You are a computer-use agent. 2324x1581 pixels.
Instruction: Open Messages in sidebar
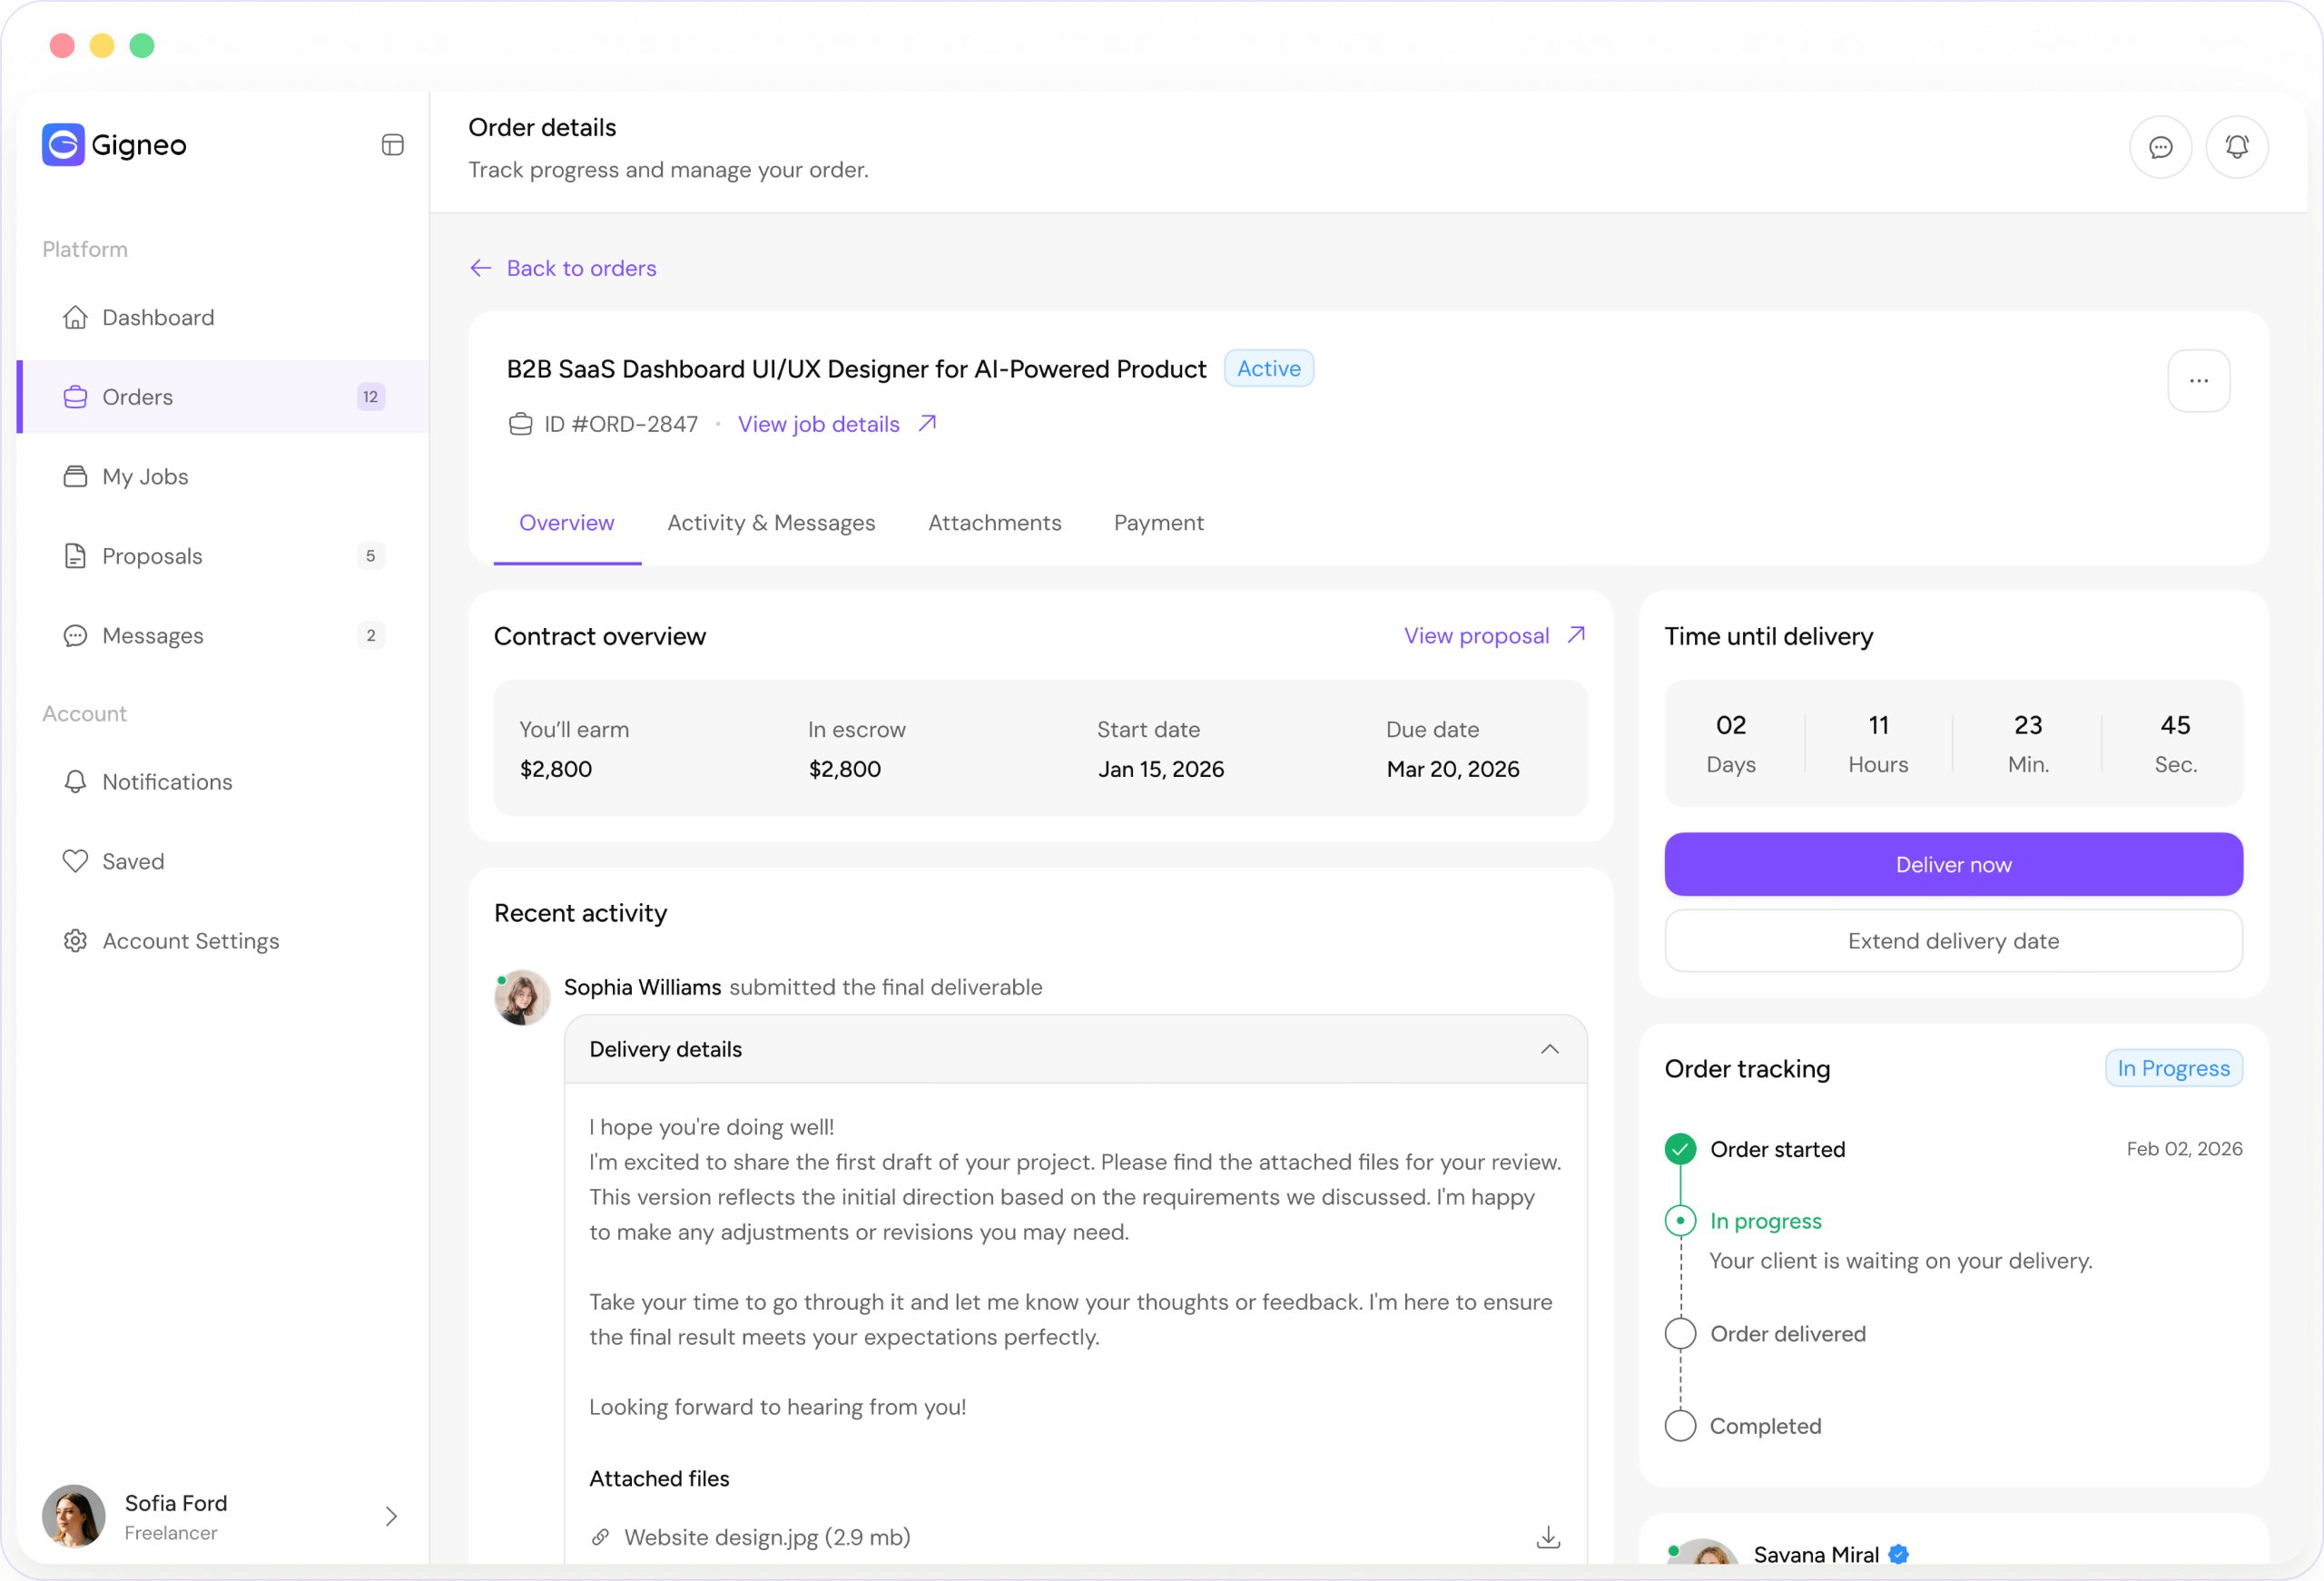click(224, 636)
